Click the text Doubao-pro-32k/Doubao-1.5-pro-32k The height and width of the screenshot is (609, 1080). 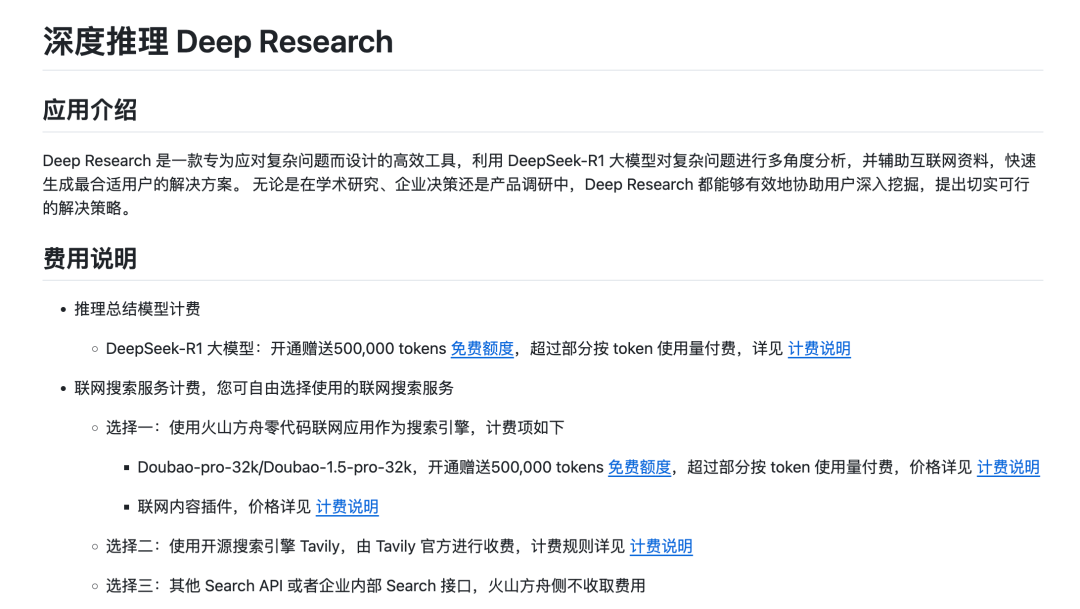[x=275, y=467]
